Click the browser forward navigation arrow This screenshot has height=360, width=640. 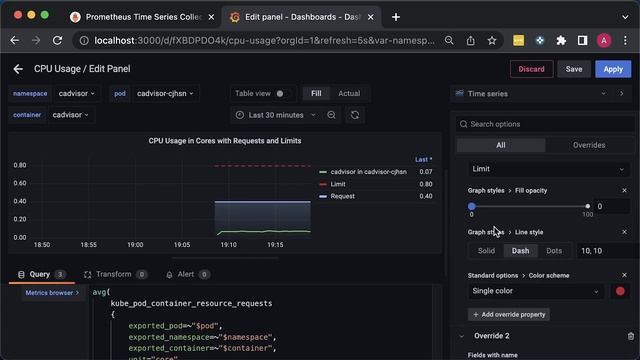tap(36, 40)
